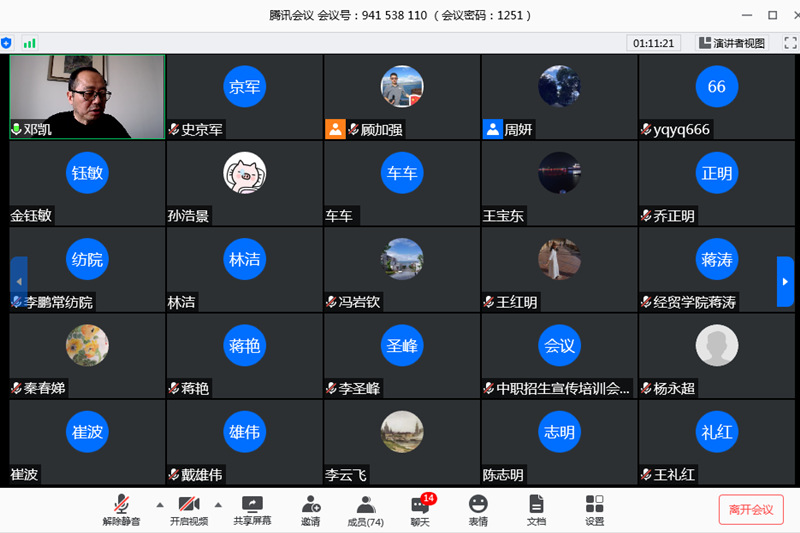
Task: Click 戴雄伟 avatar circle
Action: [x=244, y=432]
